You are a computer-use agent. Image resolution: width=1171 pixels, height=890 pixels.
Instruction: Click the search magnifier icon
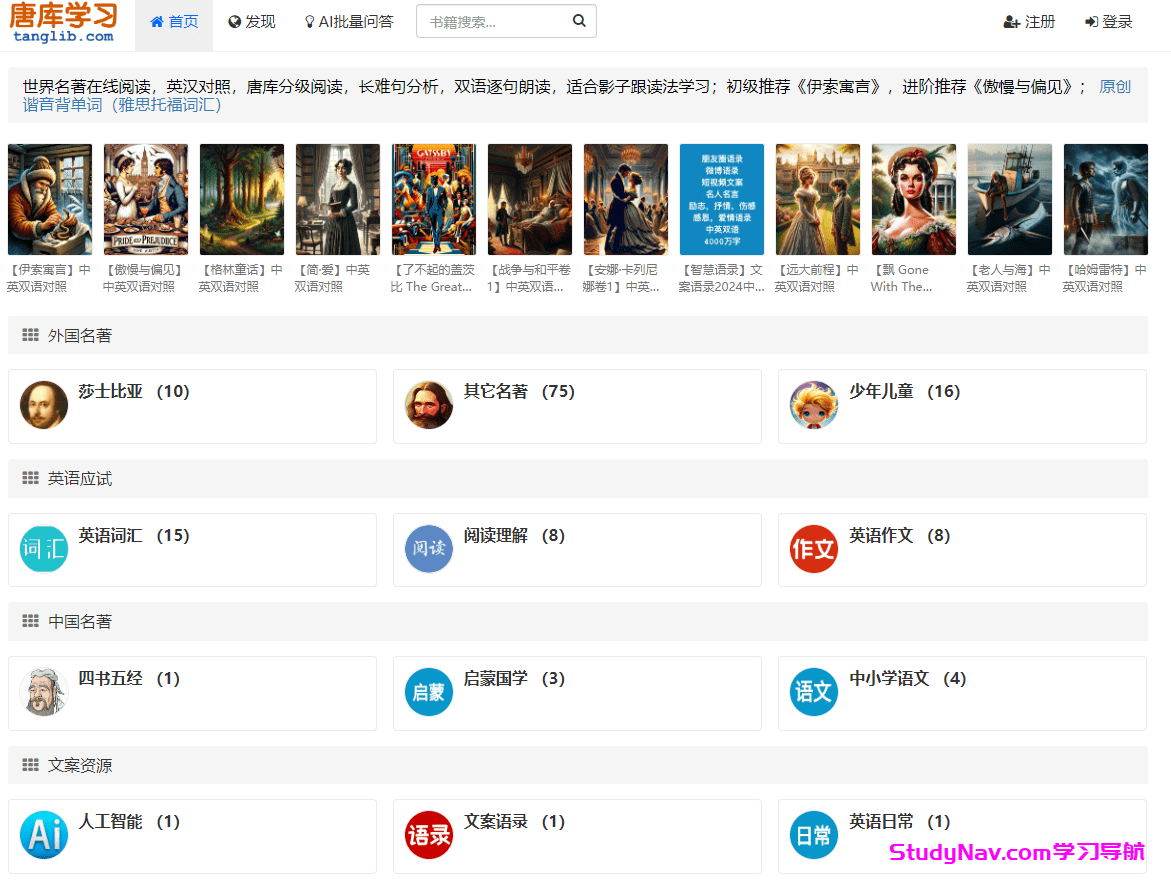coord(579,21)
